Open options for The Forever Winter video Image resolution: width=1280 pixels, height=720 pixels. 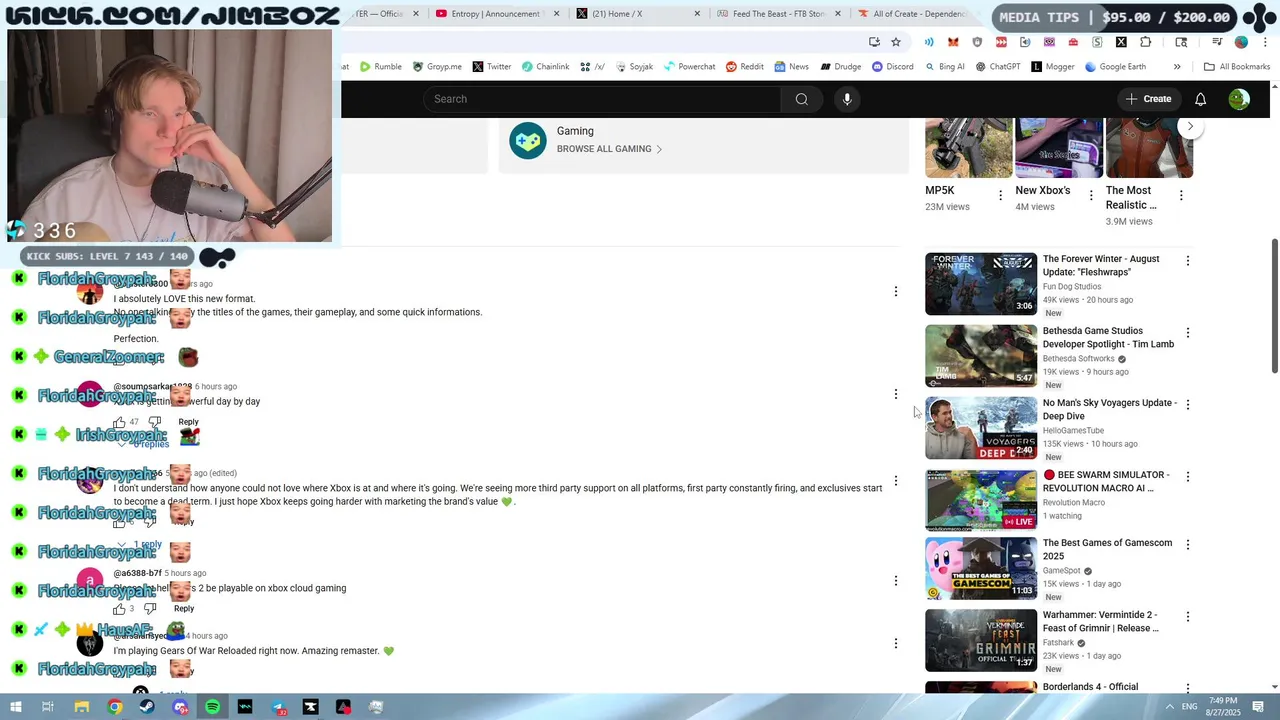tap(1188, 261)
